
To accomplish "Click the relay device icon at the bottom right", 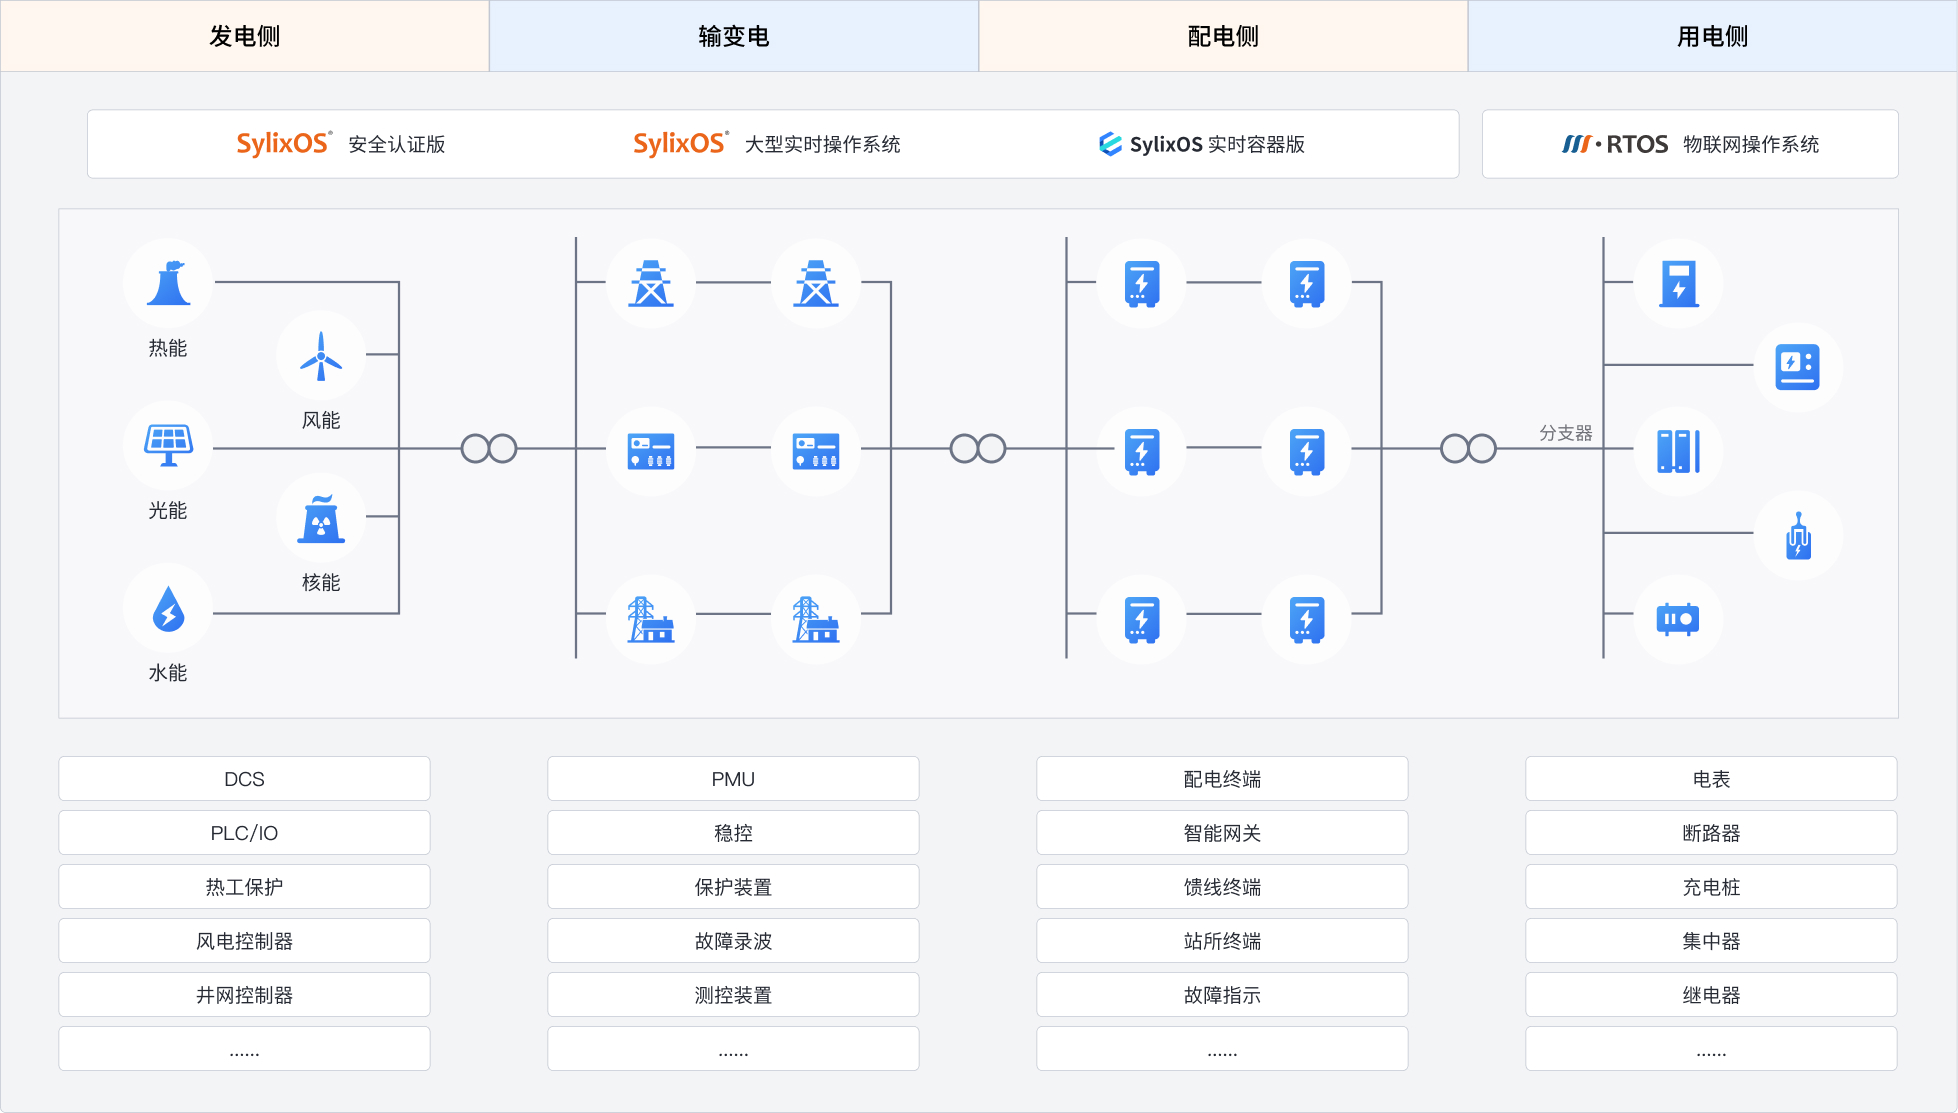I will pyautogui.click(x=1678, y=619).
